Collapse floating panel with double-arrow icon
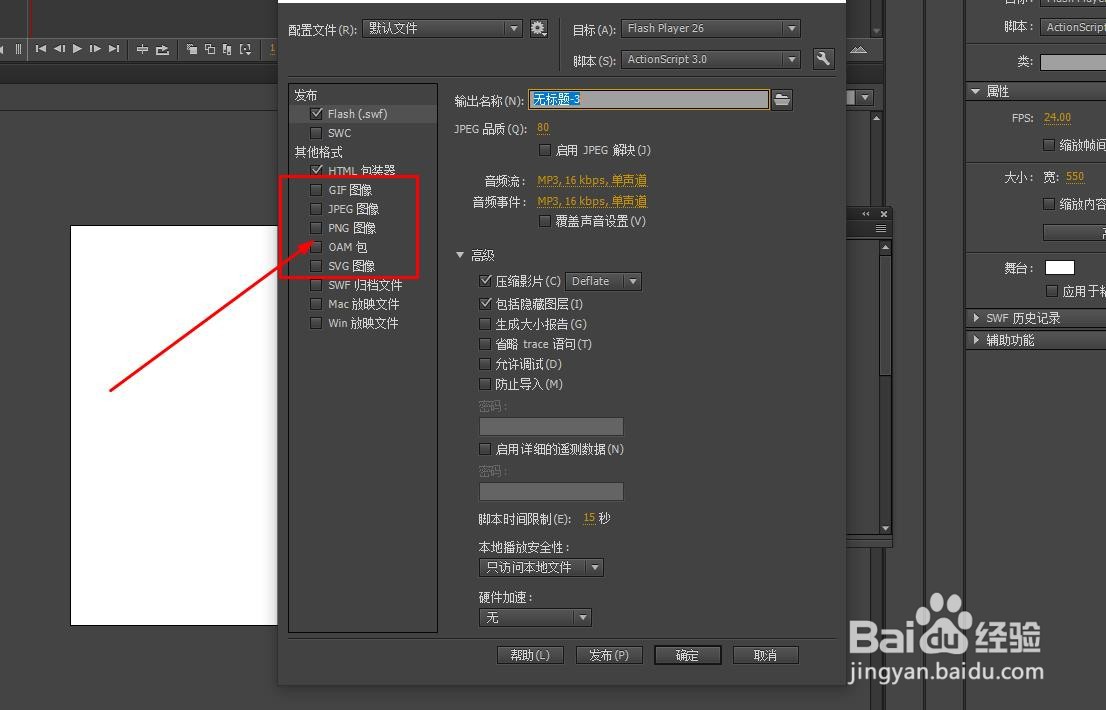 (866, 214)
